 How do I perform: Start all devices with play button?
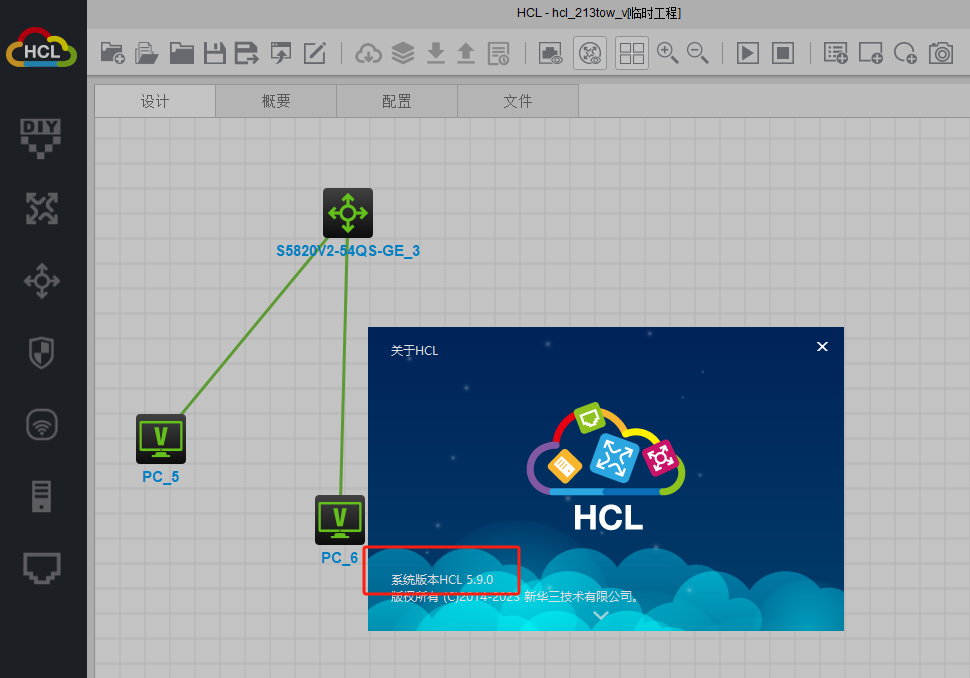click(748, 53)
